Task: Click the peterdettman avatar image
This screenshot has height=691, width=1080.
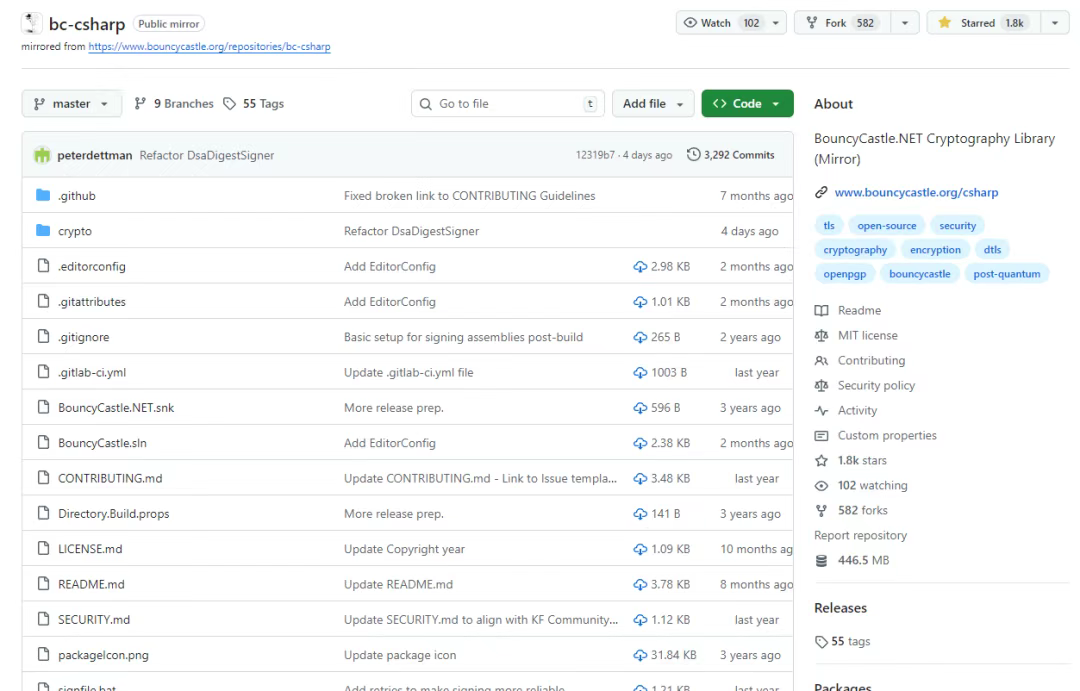Action: (42, 155)
